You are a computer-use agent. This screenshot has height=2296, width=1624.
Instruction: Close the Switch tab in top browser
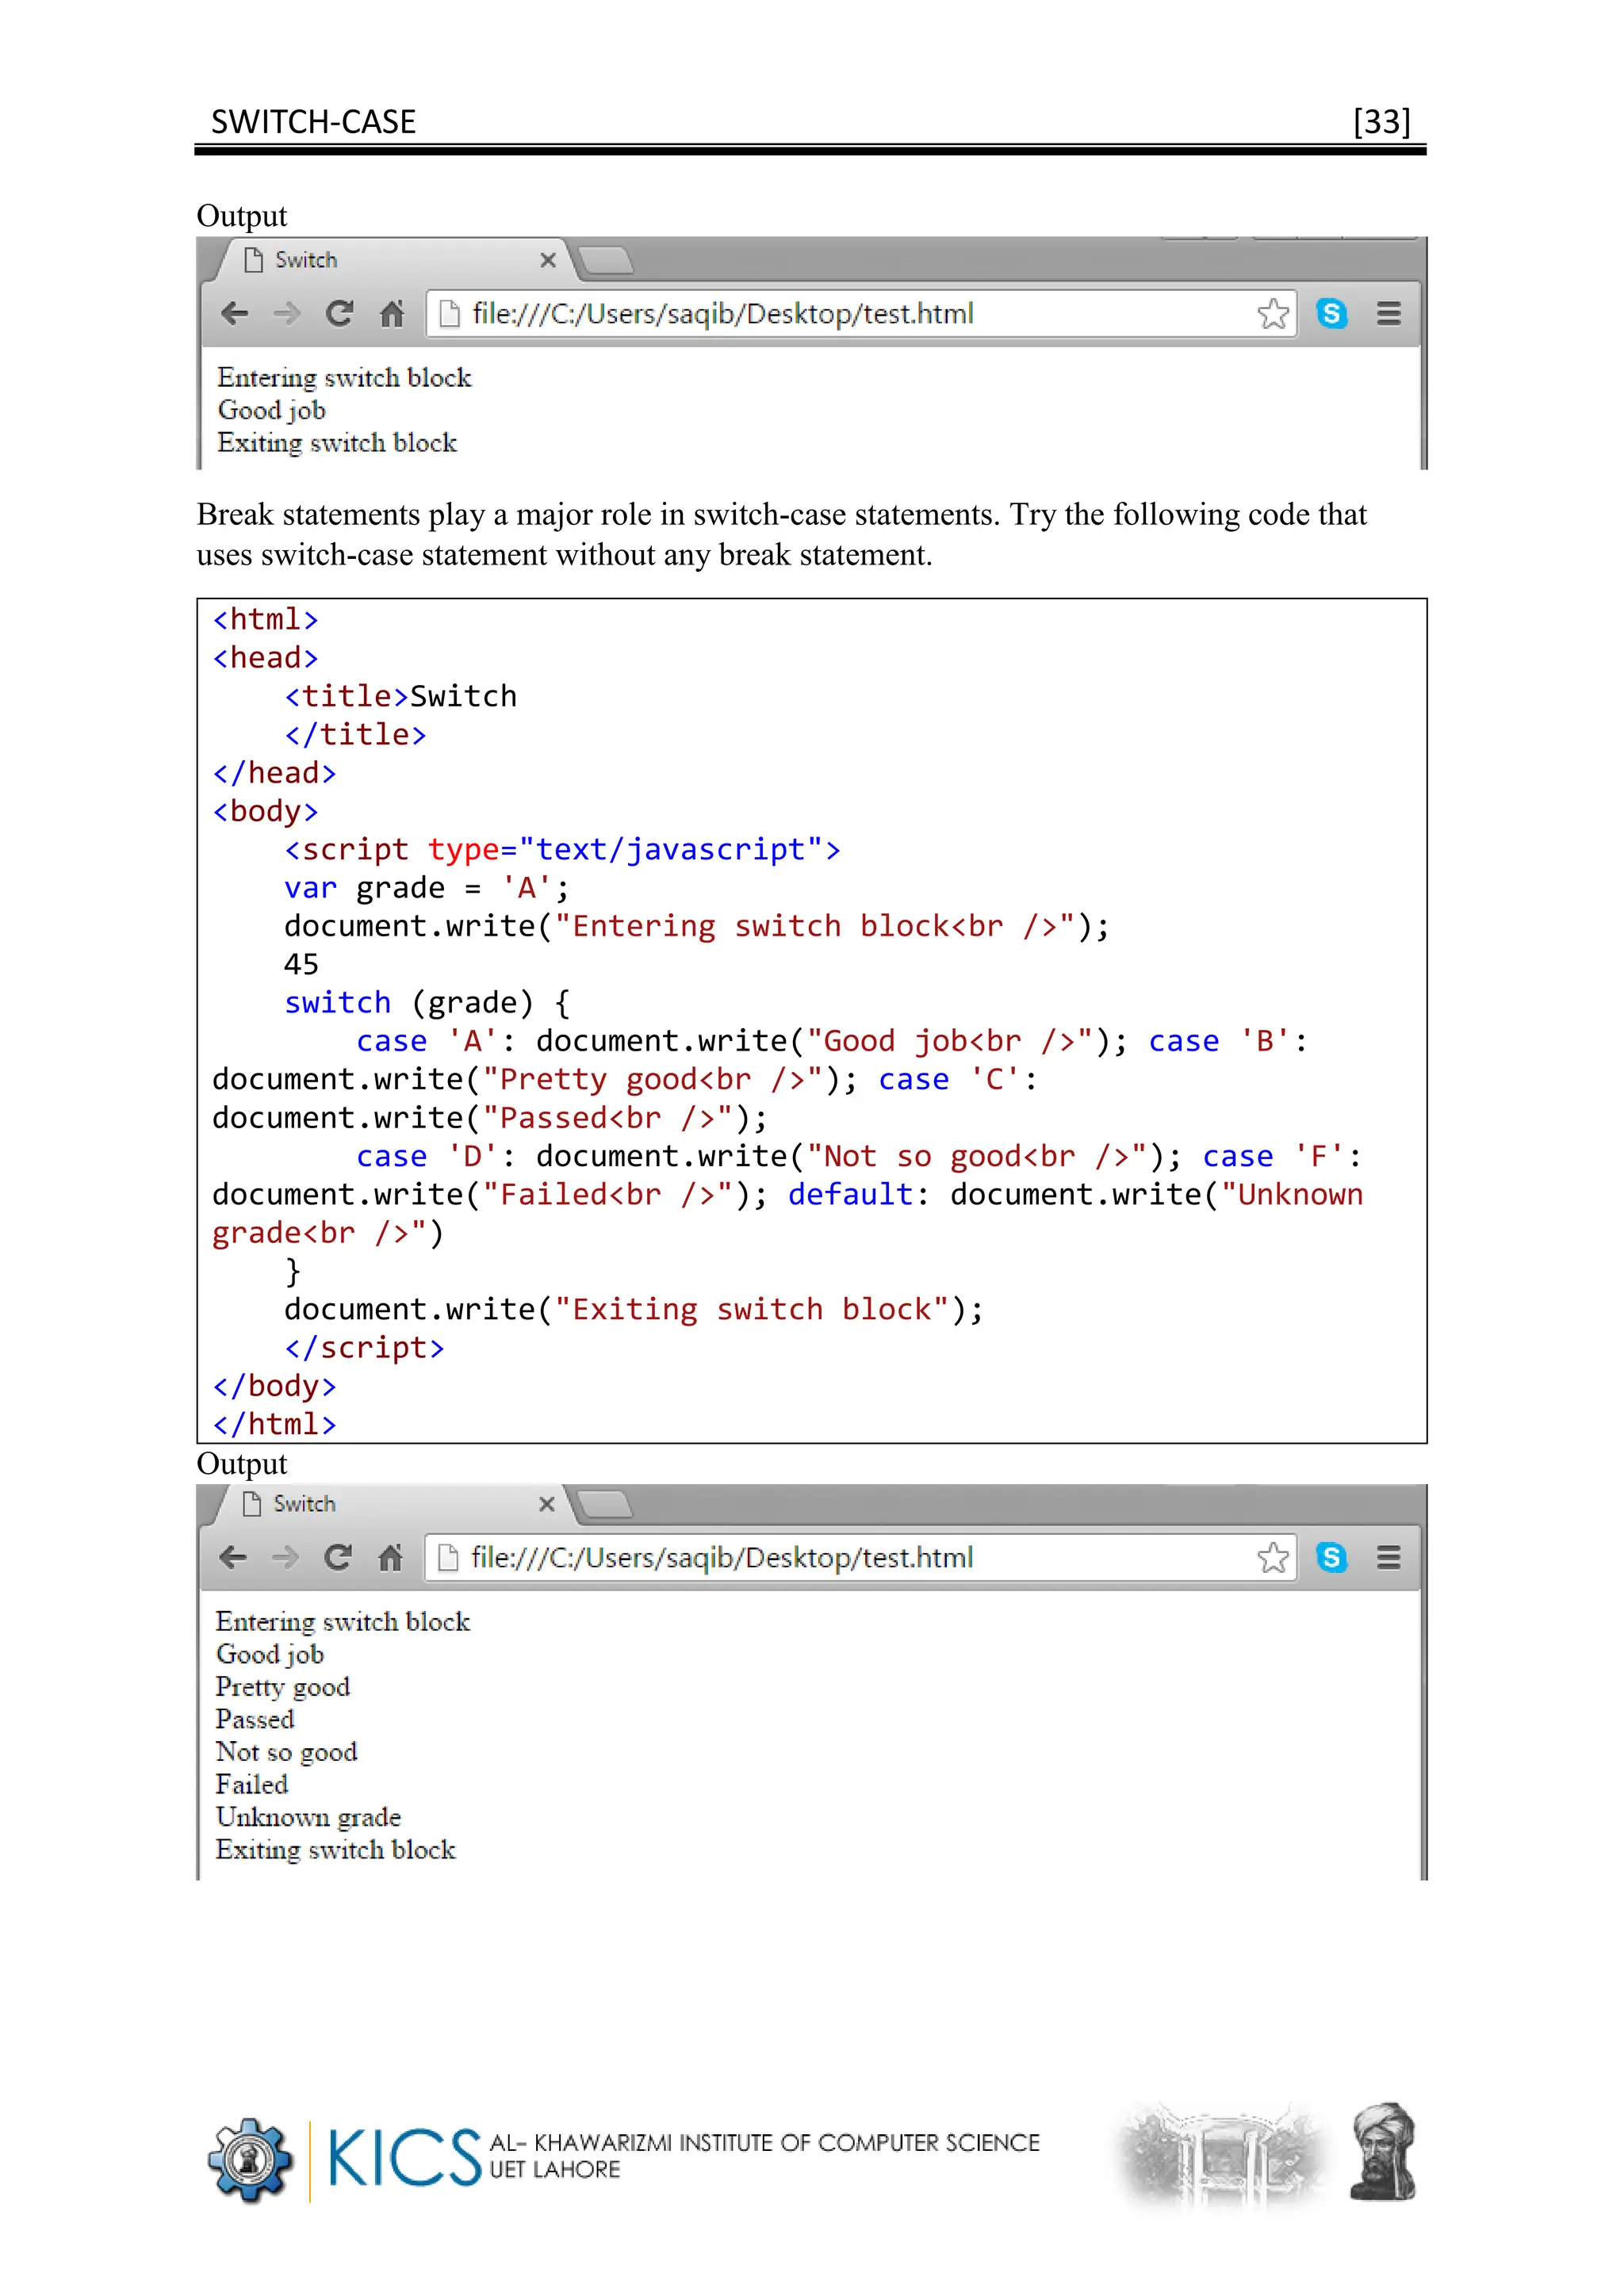pyautogui.click(x=548, y=260)
